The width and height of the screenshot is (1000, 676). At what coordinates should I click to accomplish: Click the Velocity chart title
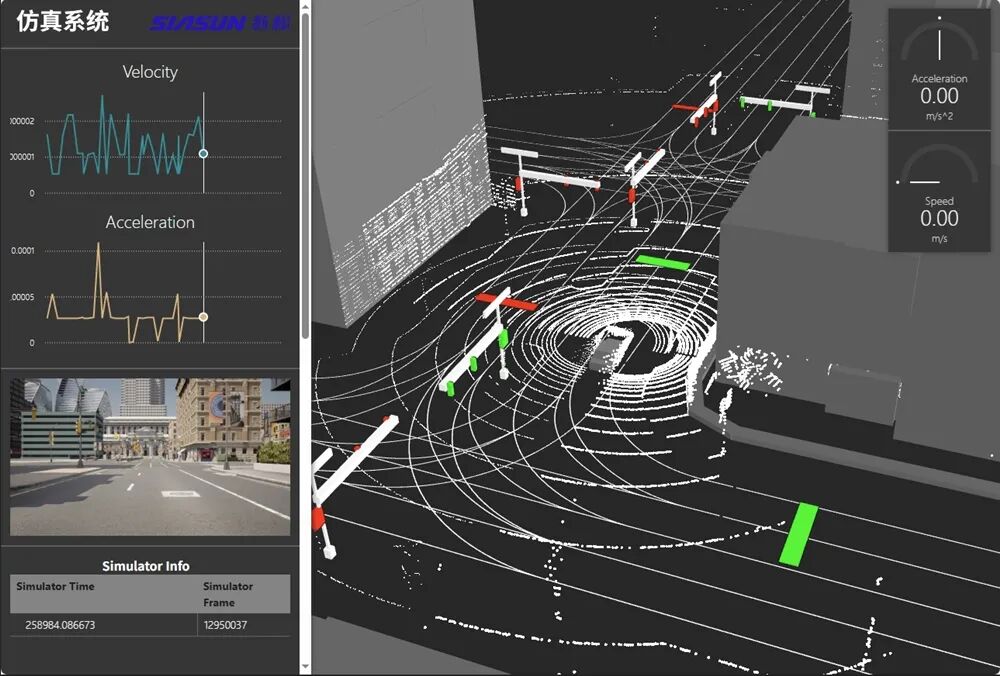[150, 72]
